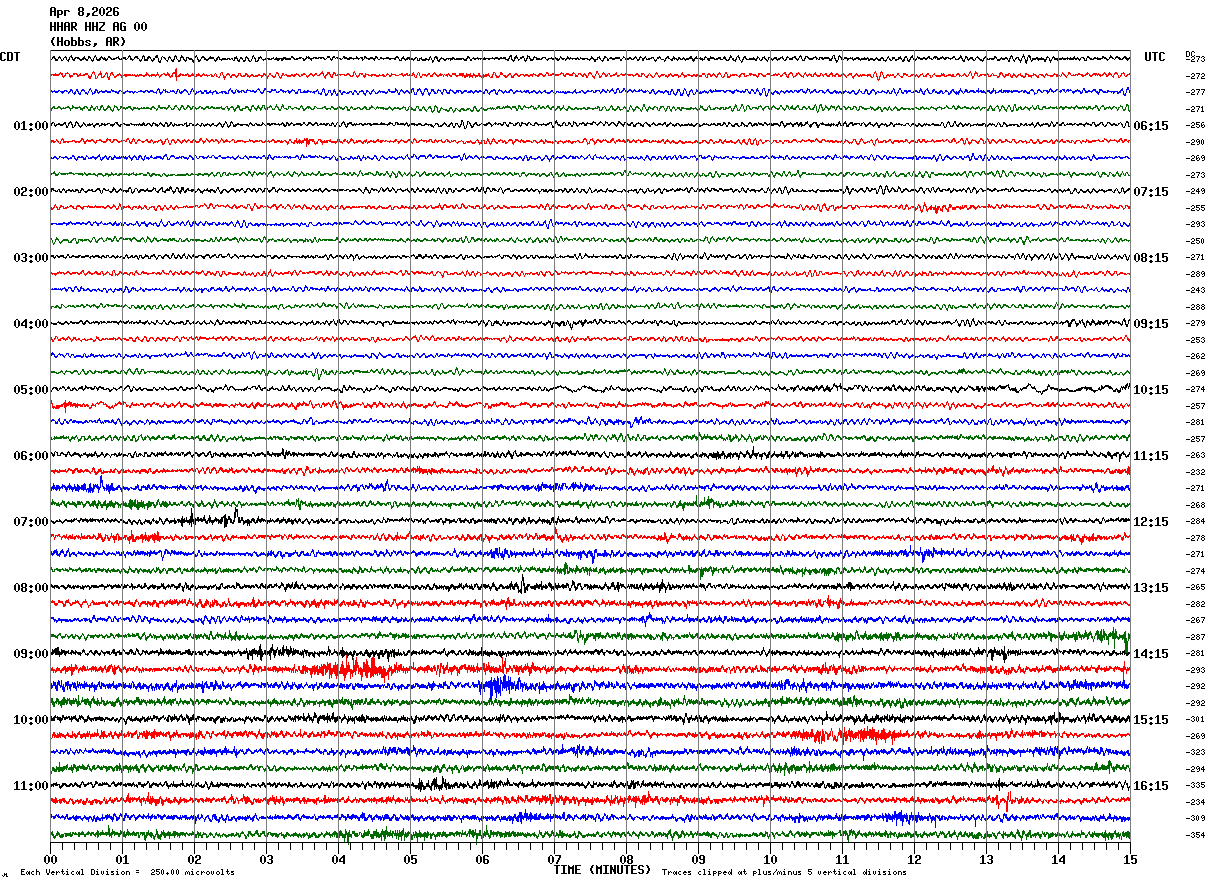Click the '15' minute axis tick label
The width and height of the screenshot is (1210, 886).
pyautogui.click(x=1130, y=859)
